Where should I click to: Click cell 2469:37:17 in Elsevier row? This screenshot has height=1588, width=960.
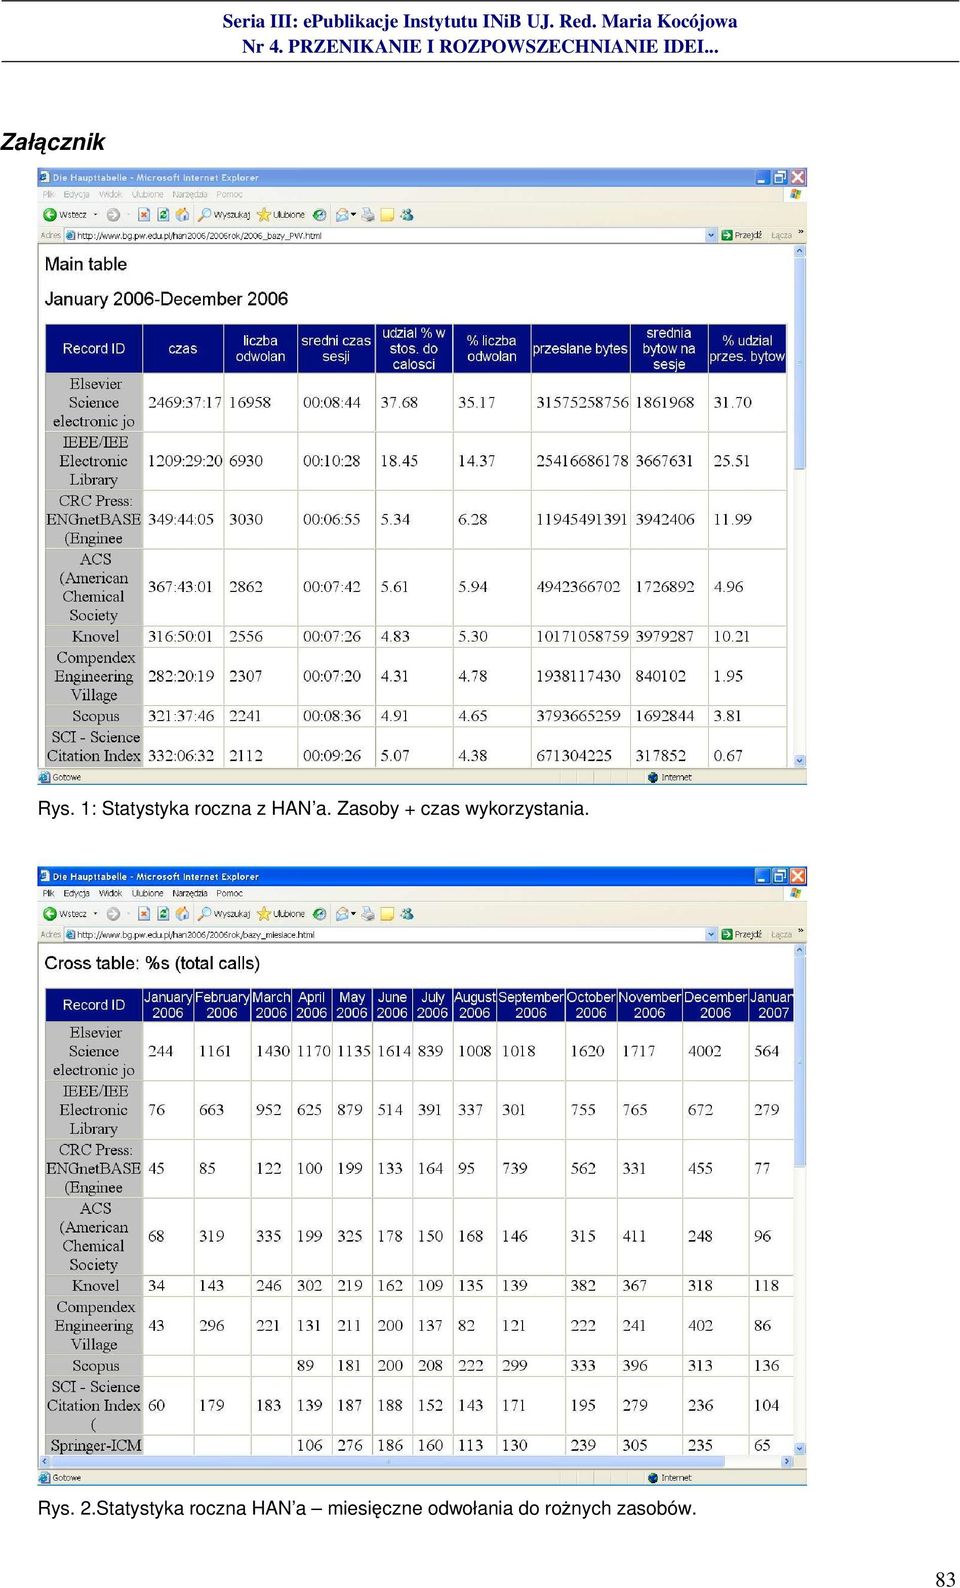(x=185, y=402)
